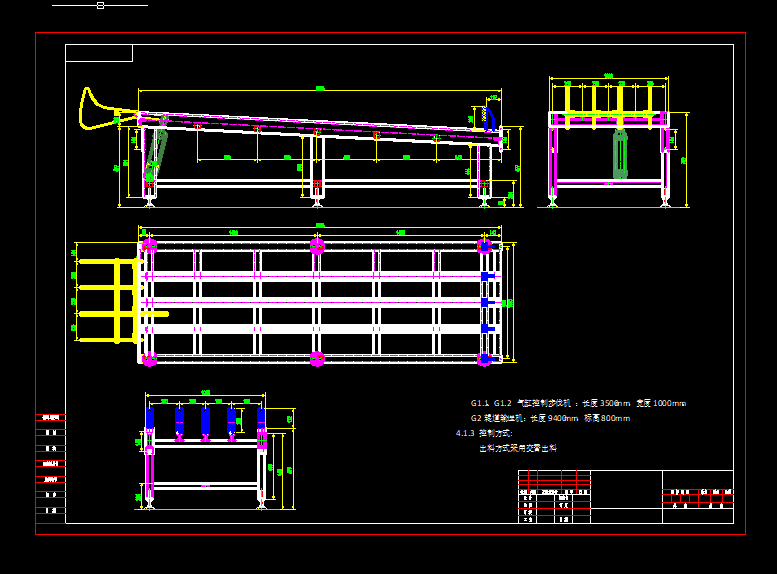The image size is (777, 574).
Task: Grab the small square handle on the top line
Action: pyautogui.click(x=100, y=5)
